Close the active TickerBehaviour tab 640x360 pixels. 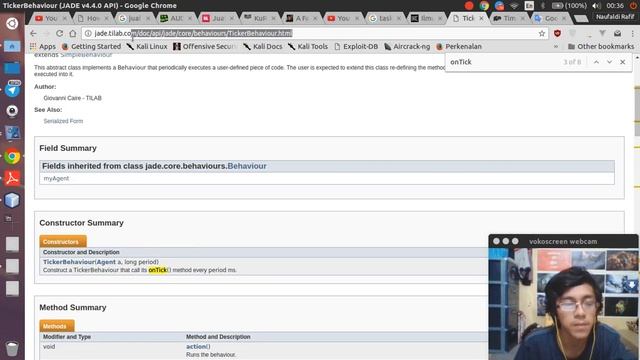coord(481,18)
